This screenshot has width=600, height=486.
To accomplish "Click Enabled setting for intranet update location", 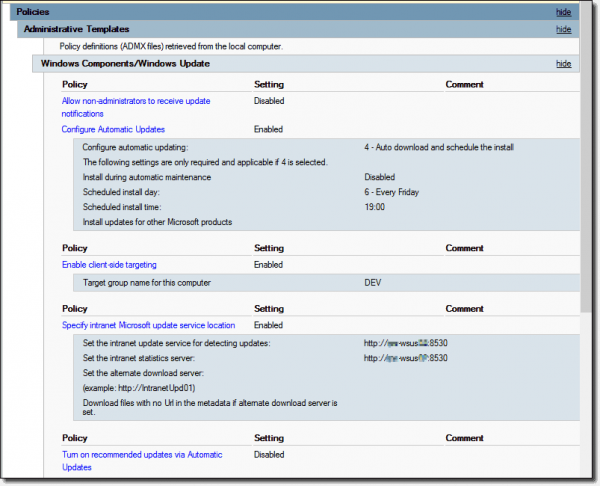I will pos(268,325).
